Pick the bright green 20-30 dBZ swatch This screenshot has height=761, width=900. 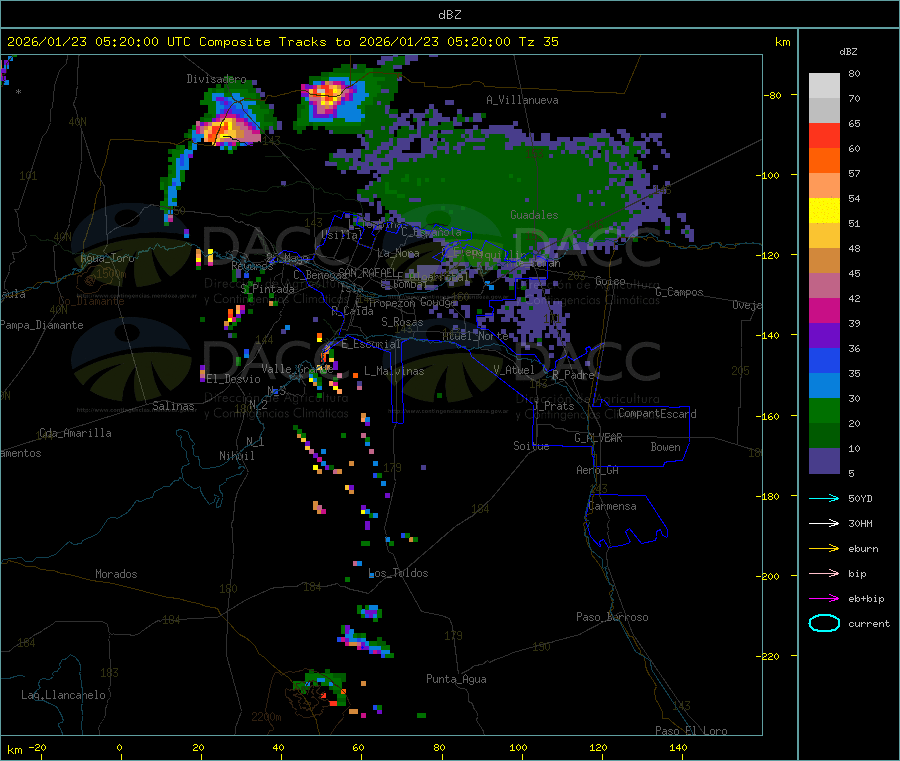(824, 410)
